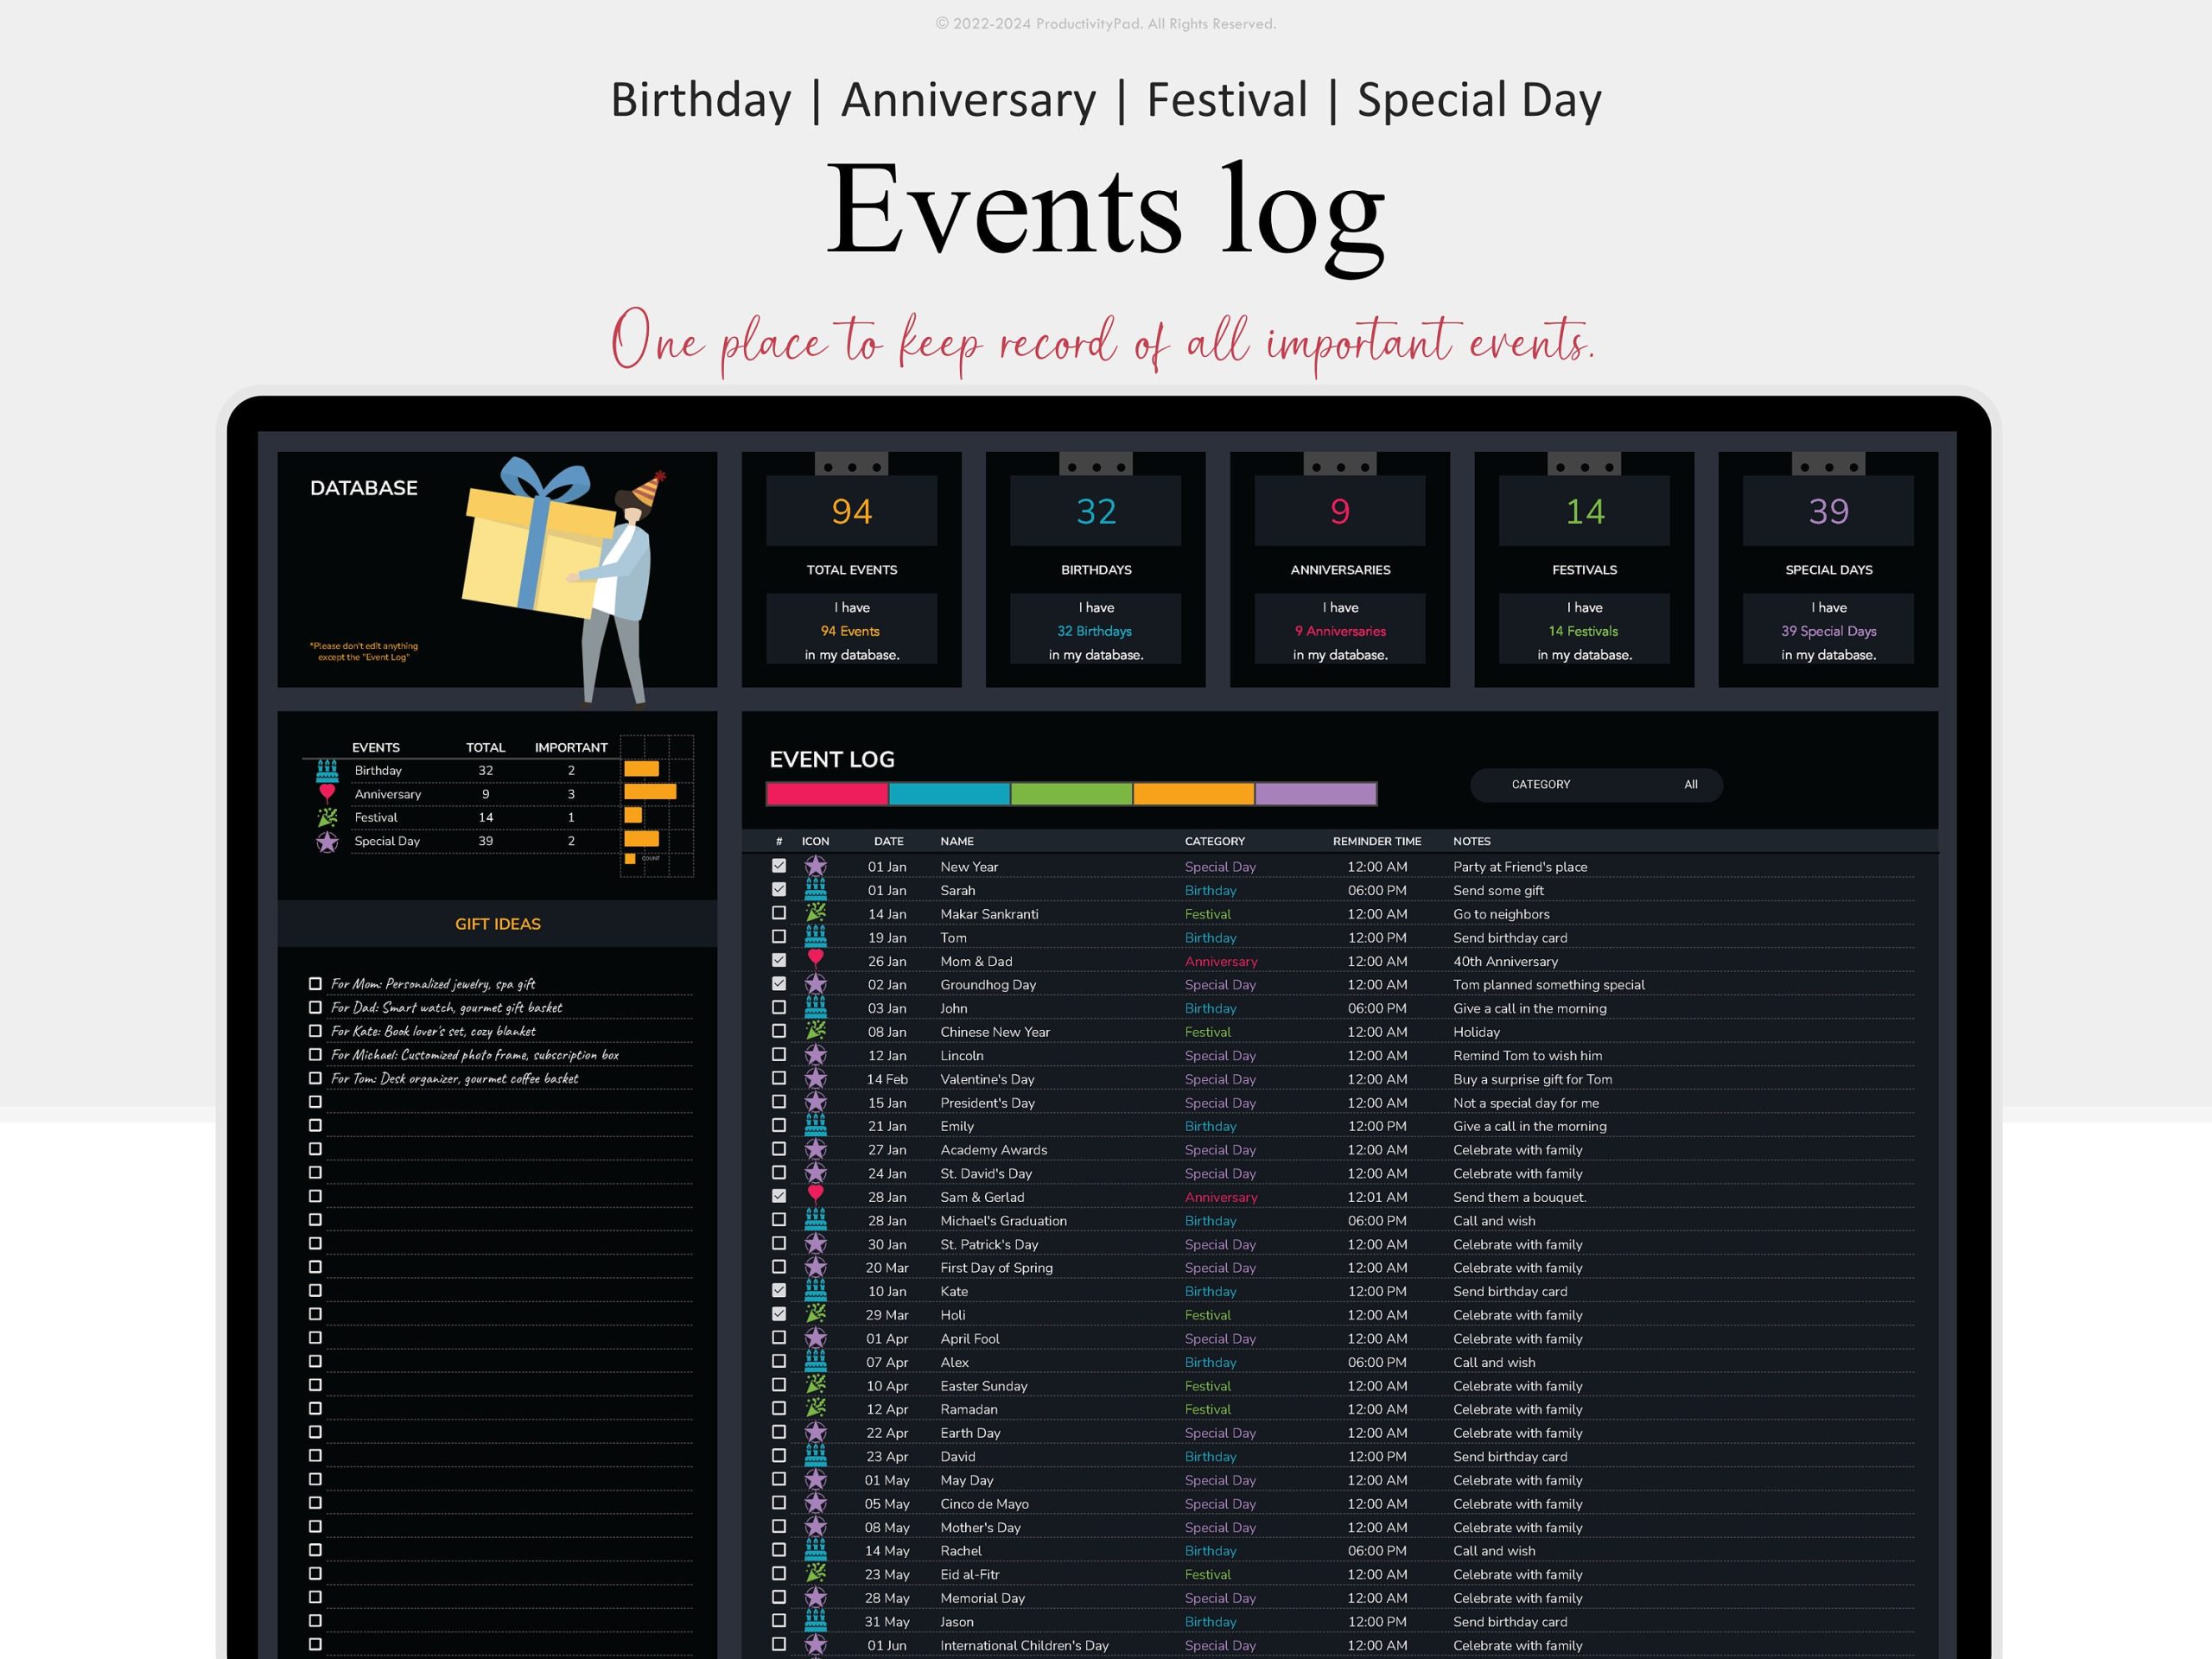Click the Anniversary heart icon in summary table
2212x1659 pixels.
click(x=327, y=794)
